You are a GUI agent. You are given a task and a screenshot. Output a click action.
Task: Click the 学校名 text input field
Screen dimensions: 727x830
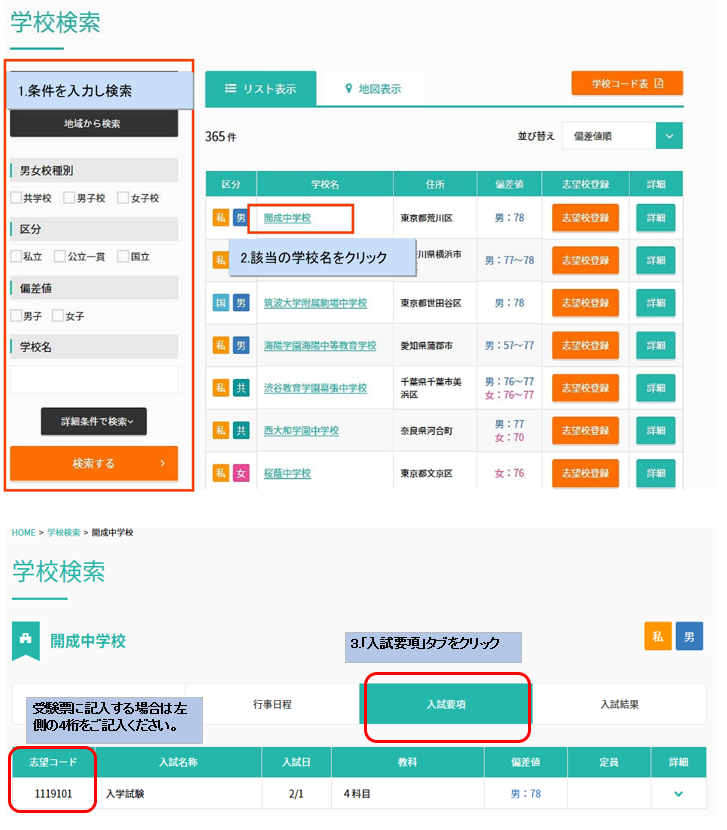click(94, 379)
